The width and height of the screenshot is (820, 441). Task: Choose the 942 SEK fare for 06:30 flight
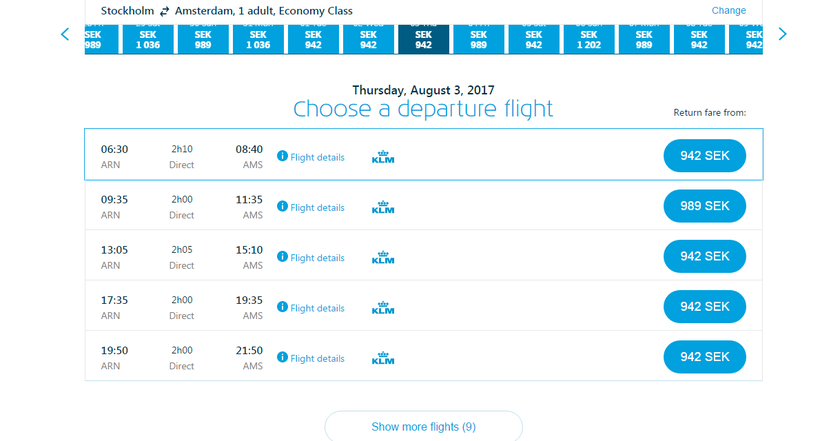coord(704,156)
